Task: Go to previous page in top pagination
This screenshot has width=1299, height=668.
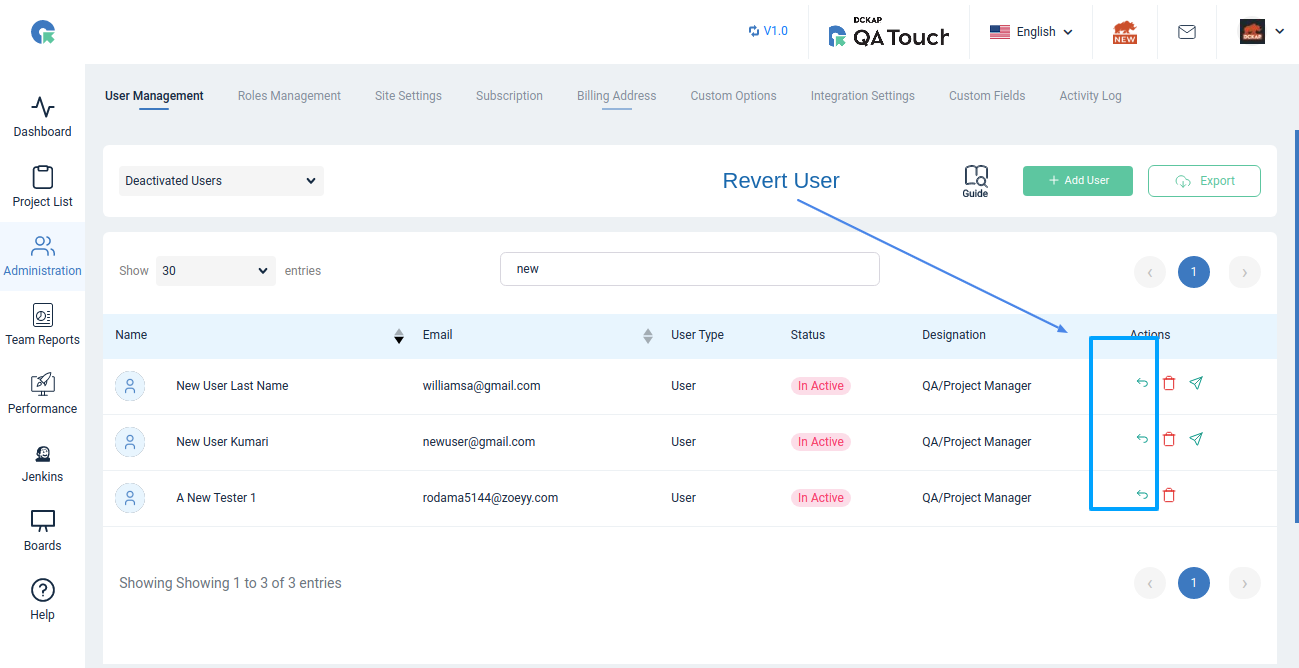Action: click(x=1150, y=272)
